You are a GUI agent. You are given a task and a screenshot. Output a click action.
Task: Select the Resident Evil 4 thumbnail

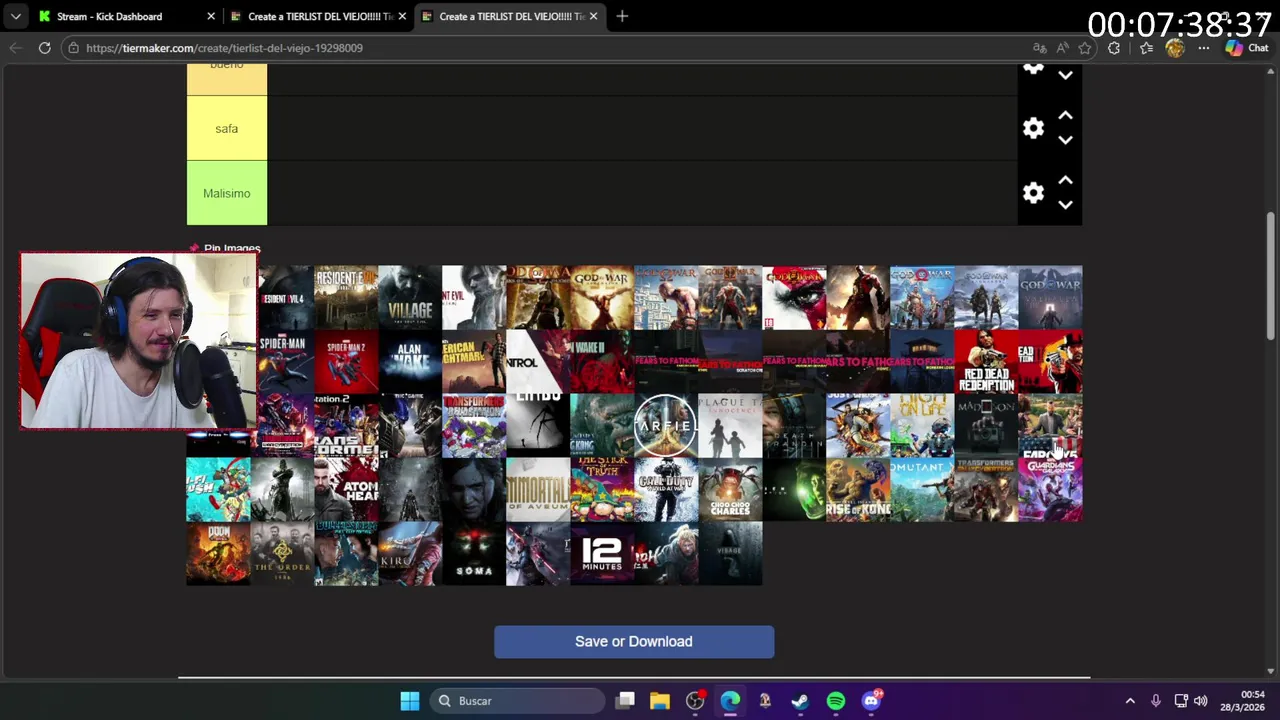[286, 297]
